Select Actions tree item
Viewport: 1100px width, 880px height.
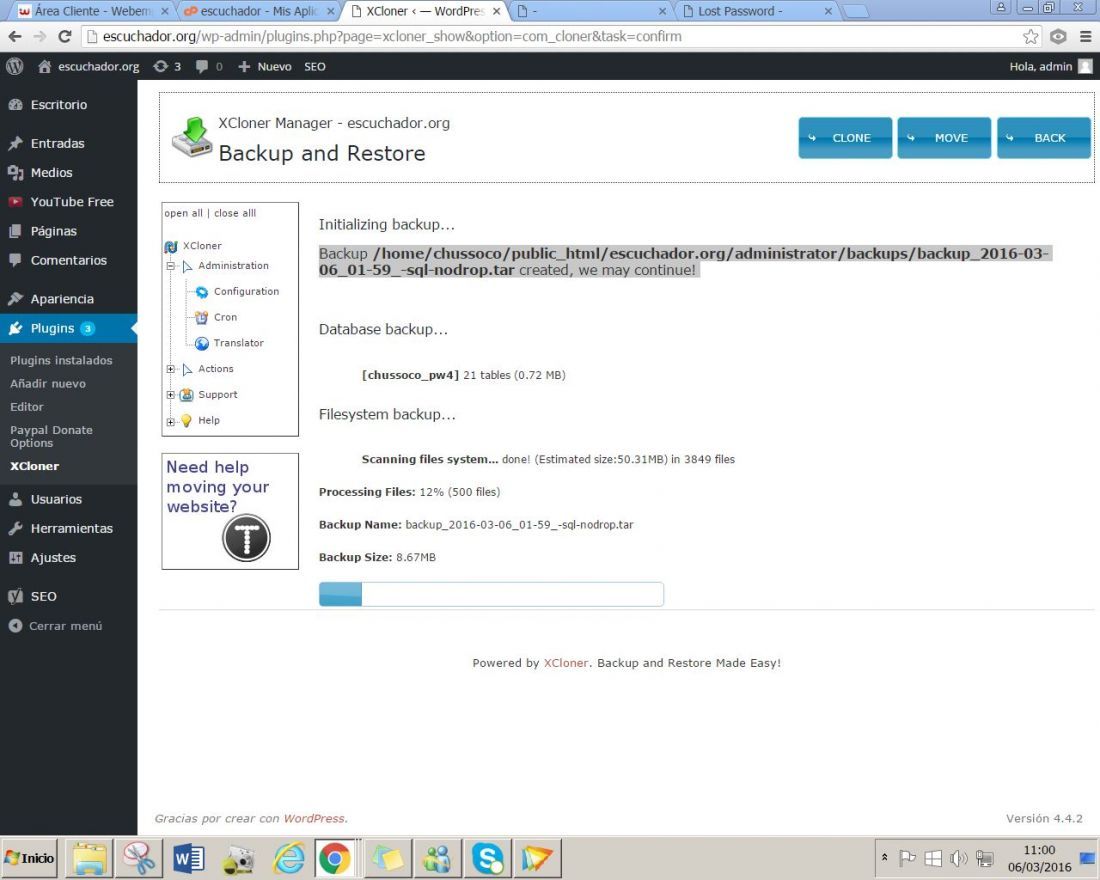click(215, 369)
